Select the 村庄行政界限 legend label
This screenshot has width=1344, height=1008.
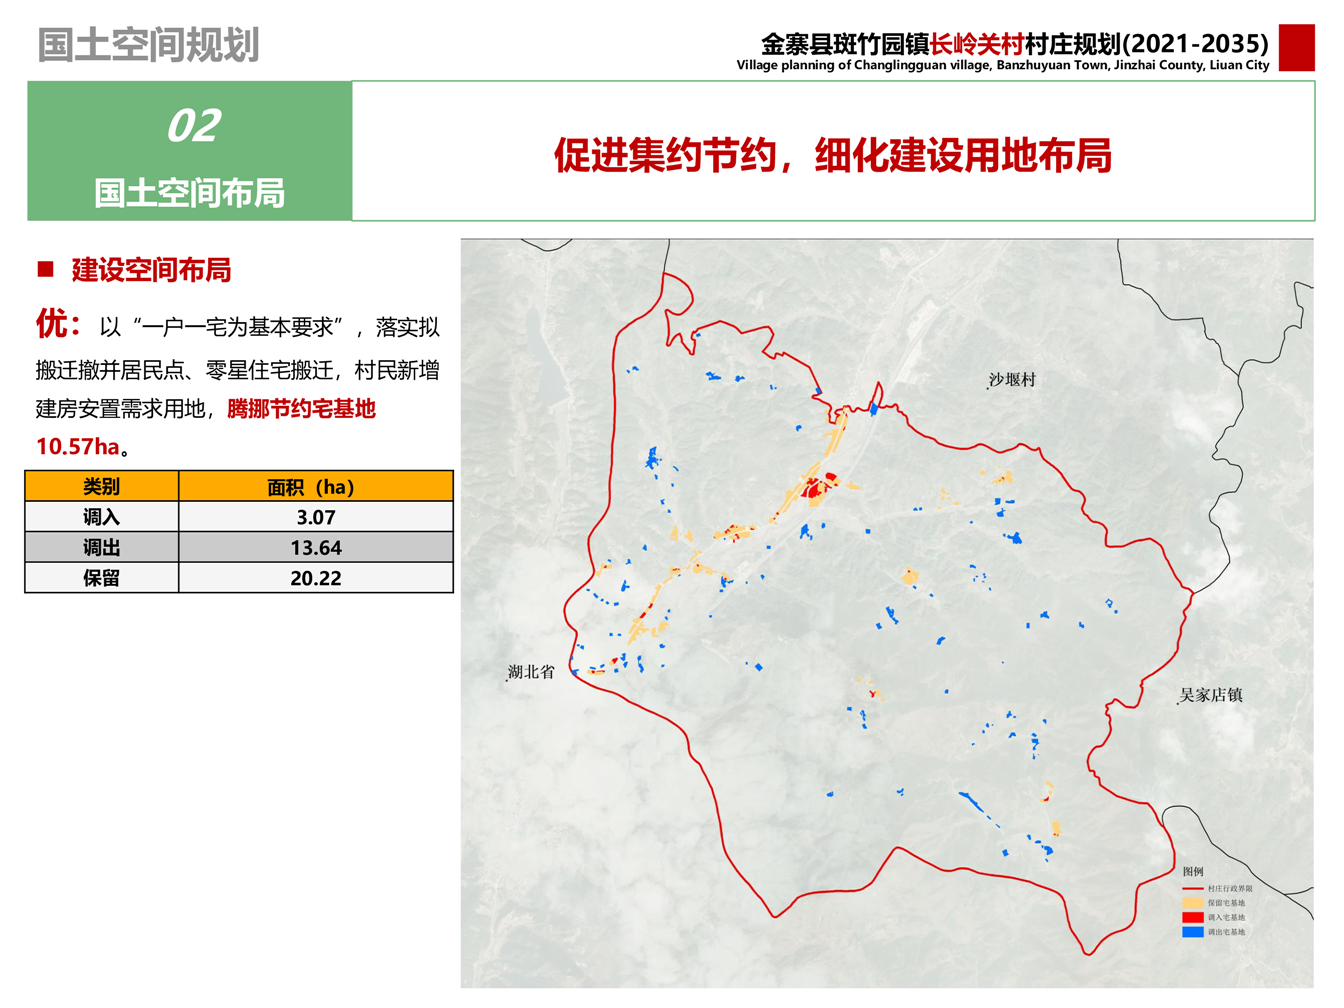[x=1230, y=888]
